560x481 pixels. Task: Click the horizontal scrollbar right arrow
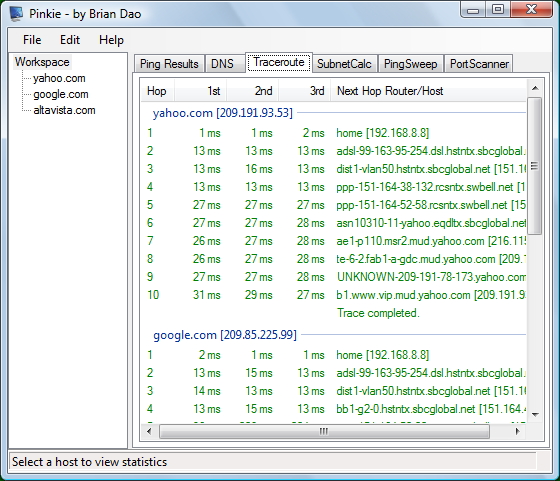tap(518, 431)
